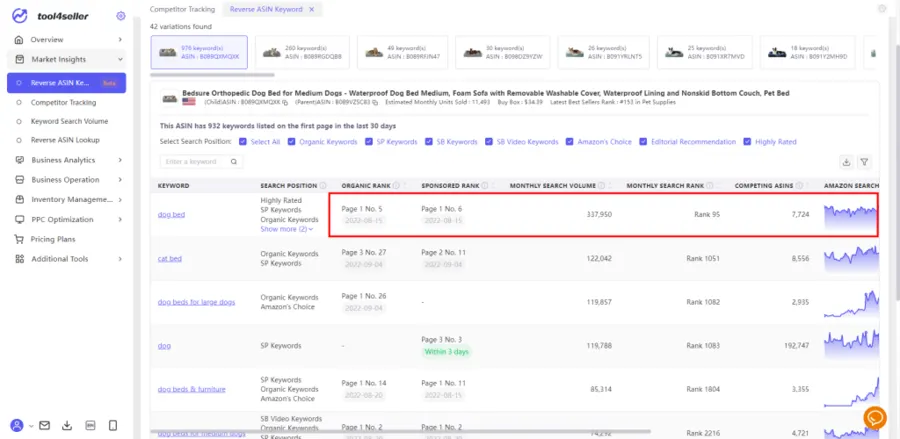Uncheck Highly Rated filter
Viewport: 900px width, 439px height.
tap(747, 142)
